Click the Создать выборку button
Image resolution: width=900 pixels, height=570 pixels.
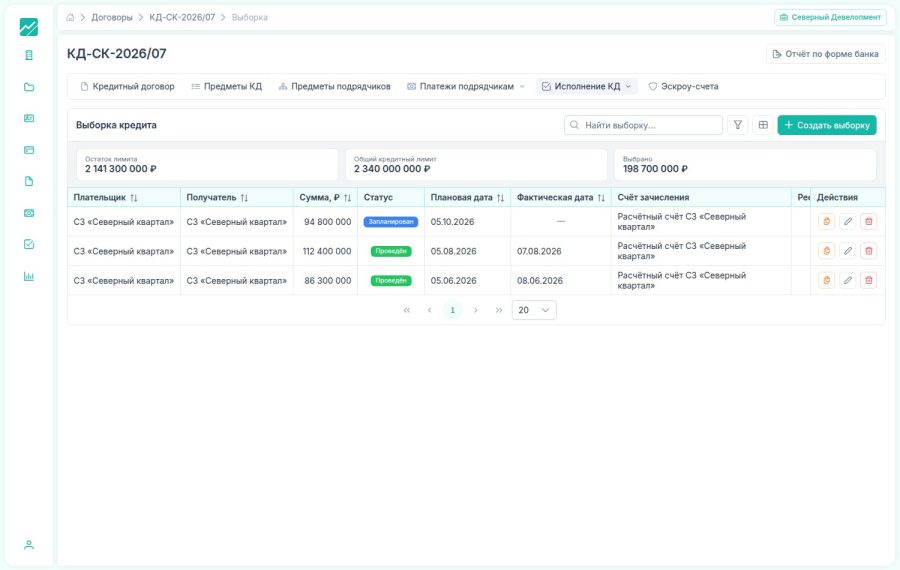(x=827, y=125)
